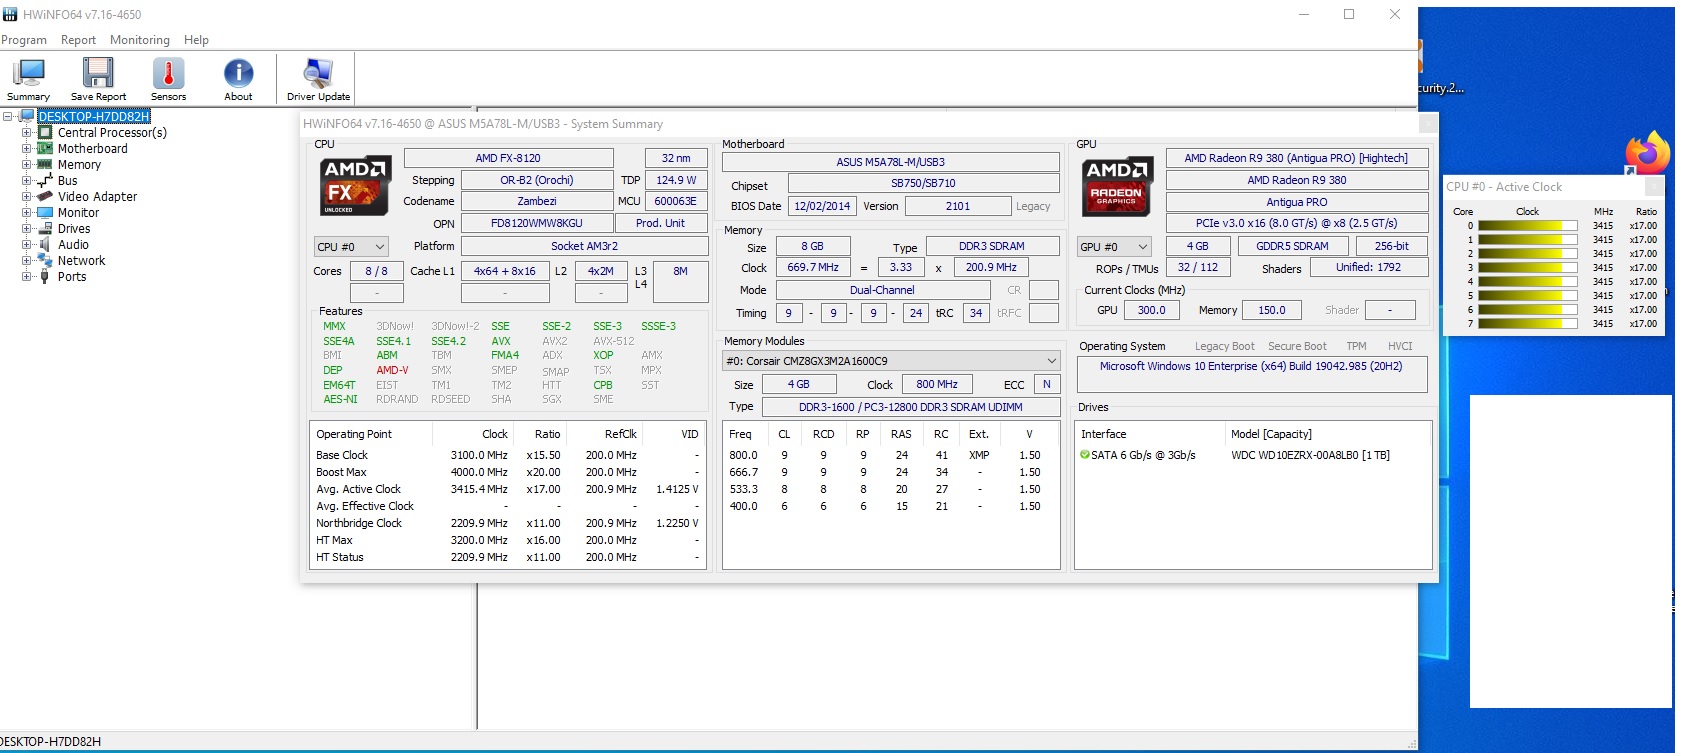This screenshot has width=1681, height=753.
Task: Click the AMD Radeon Graphics logo
Action: click(1117, 186)
